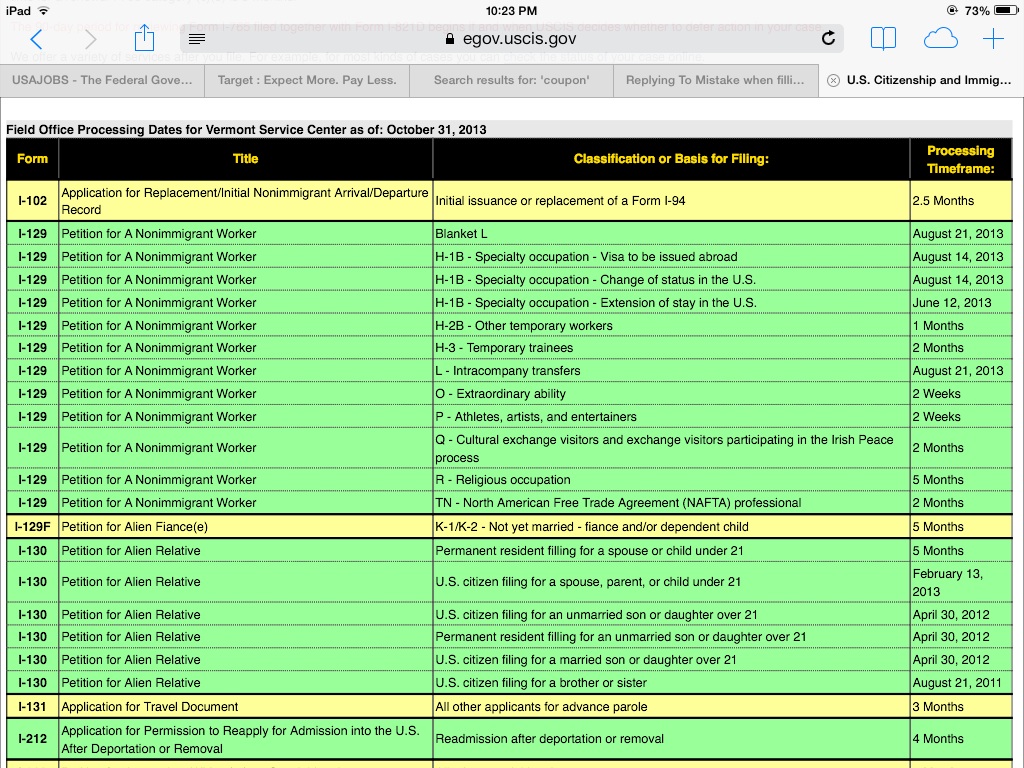Open the share sheet icon
Image resolution: width=1024 pixels, height=768 pixels.
coord(144,38)
